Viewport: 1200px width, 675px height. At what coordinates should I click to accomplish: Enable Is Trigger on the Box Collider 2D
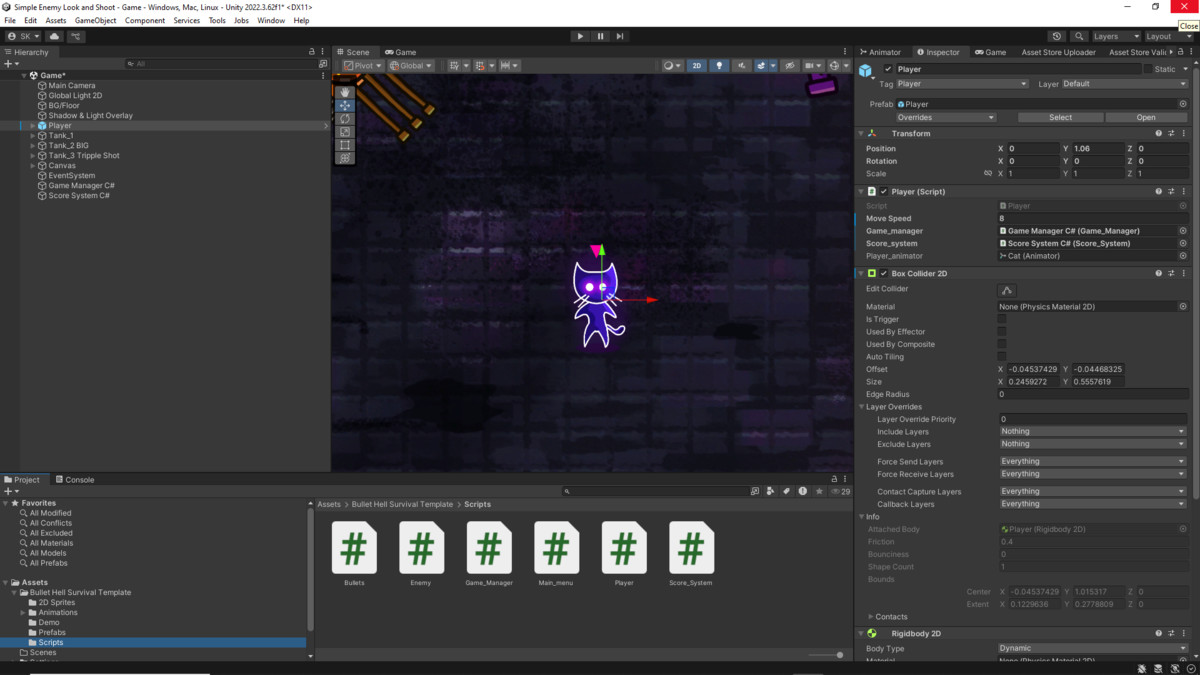click(1002, 319)
